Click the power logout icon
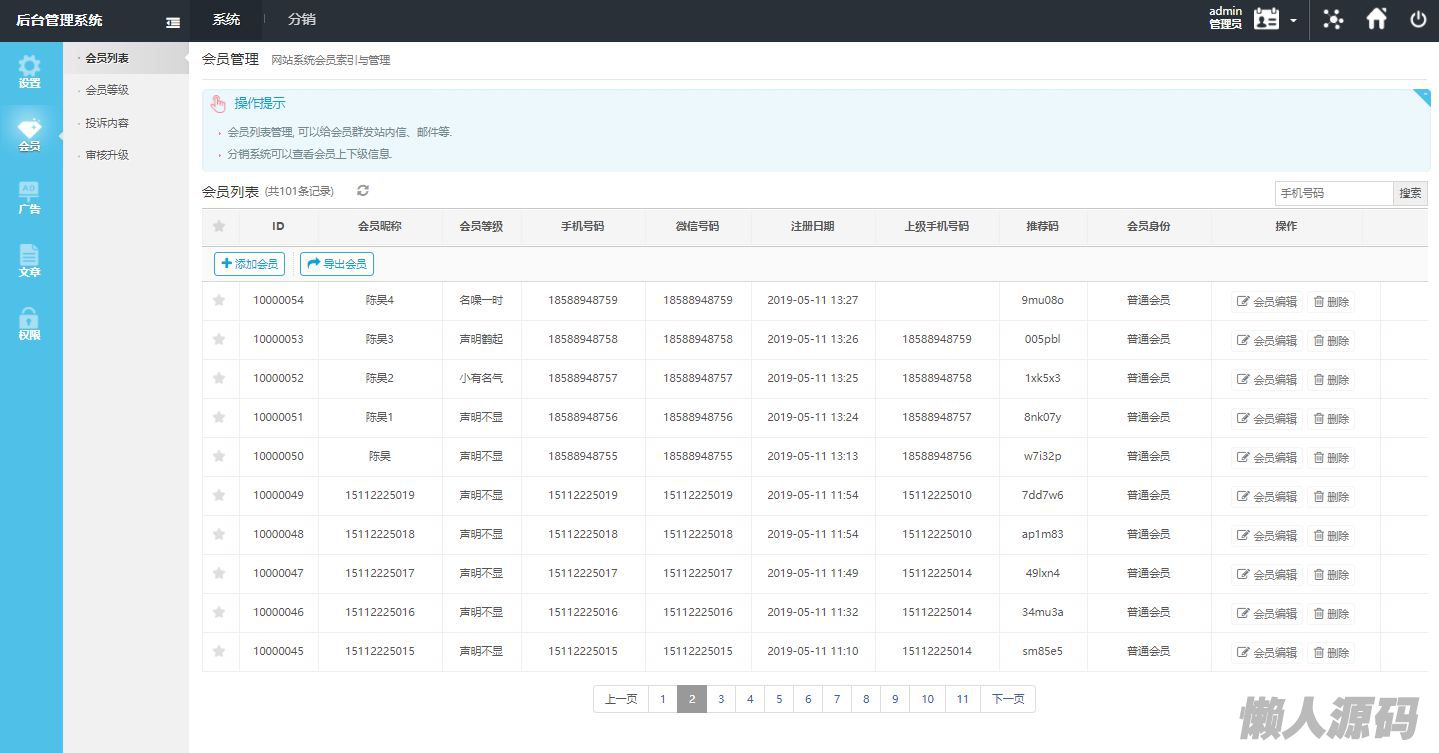Image resolution: width=1439 pixels, height=753 pixels. (1418, 19)
